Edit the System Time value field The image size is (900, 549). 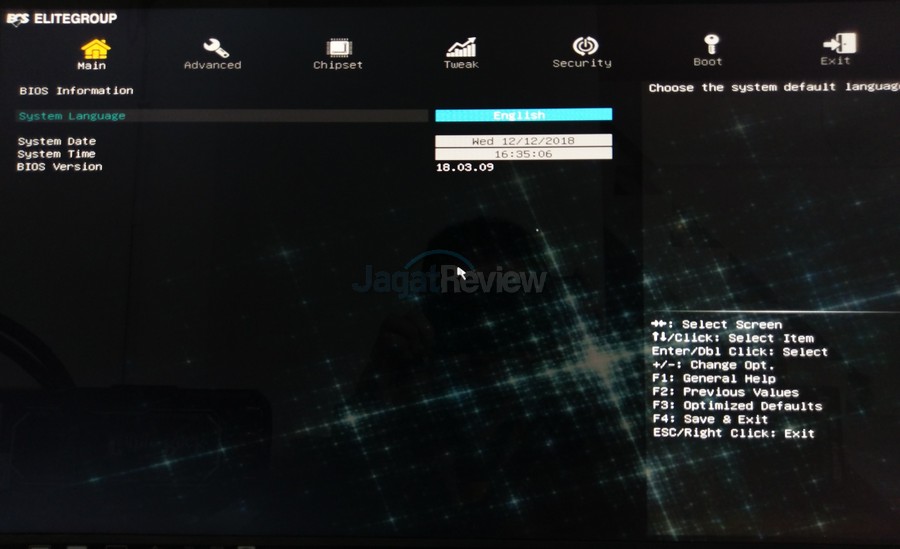[x=523, y=154]
